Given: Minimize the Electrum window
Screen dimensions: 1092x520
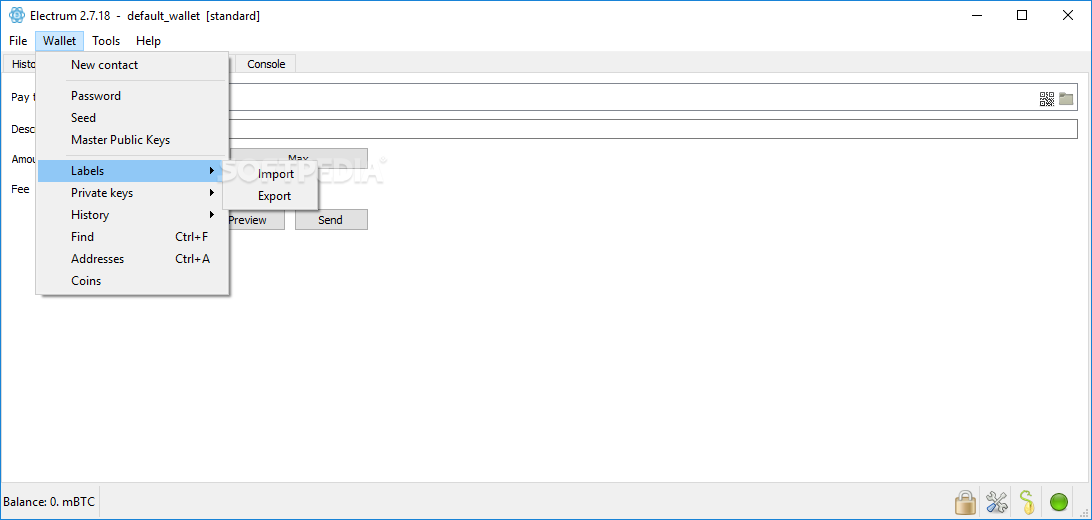Looking at the screenshot, I should tap(976, 15).
